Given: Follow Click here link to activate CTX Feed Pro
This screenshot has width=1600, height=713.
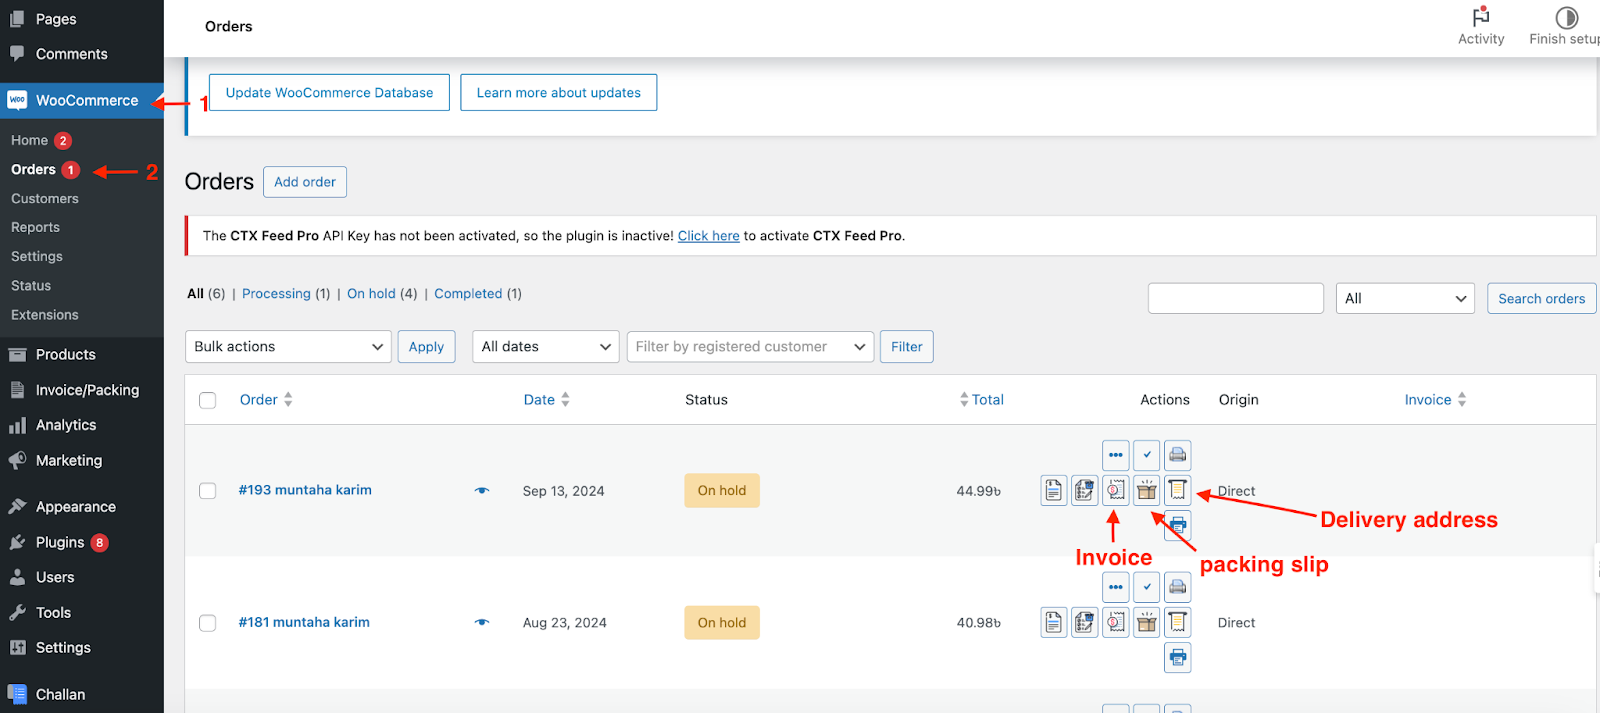Looking at the screenshot, I should (x=709, y=236).
